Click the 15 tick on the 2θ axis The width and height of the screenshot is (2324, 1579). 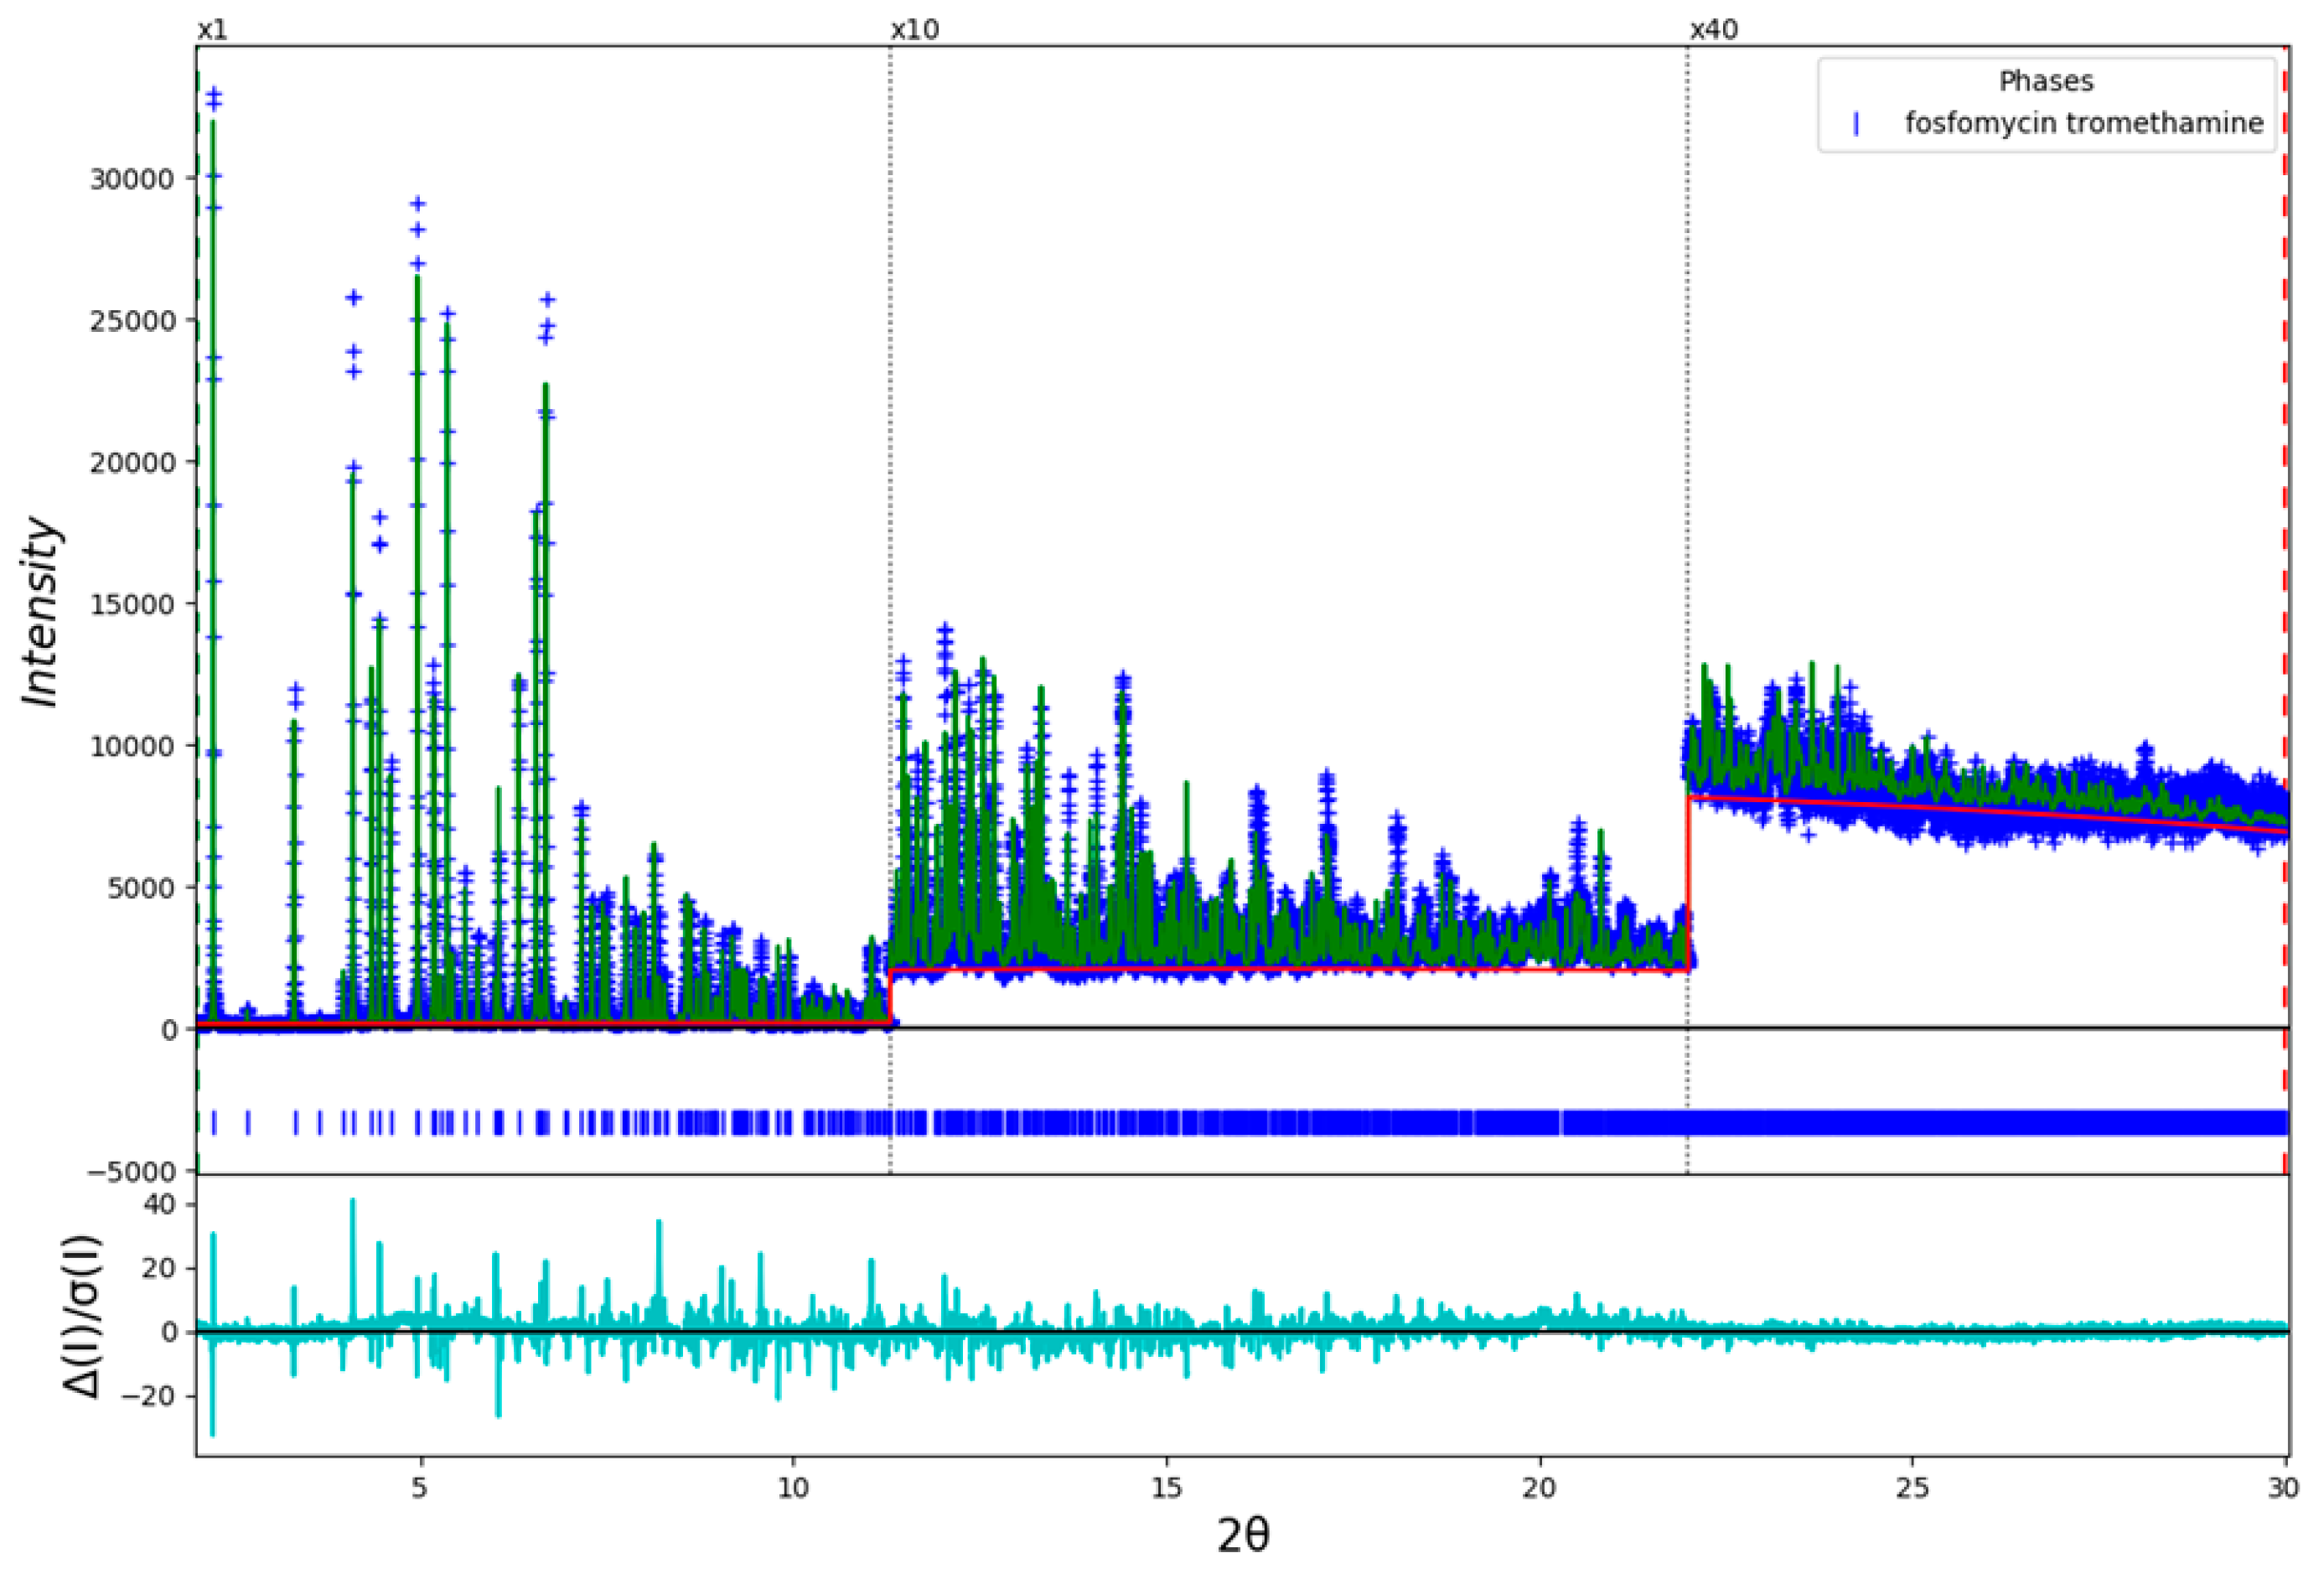tap(1166, 1487)
